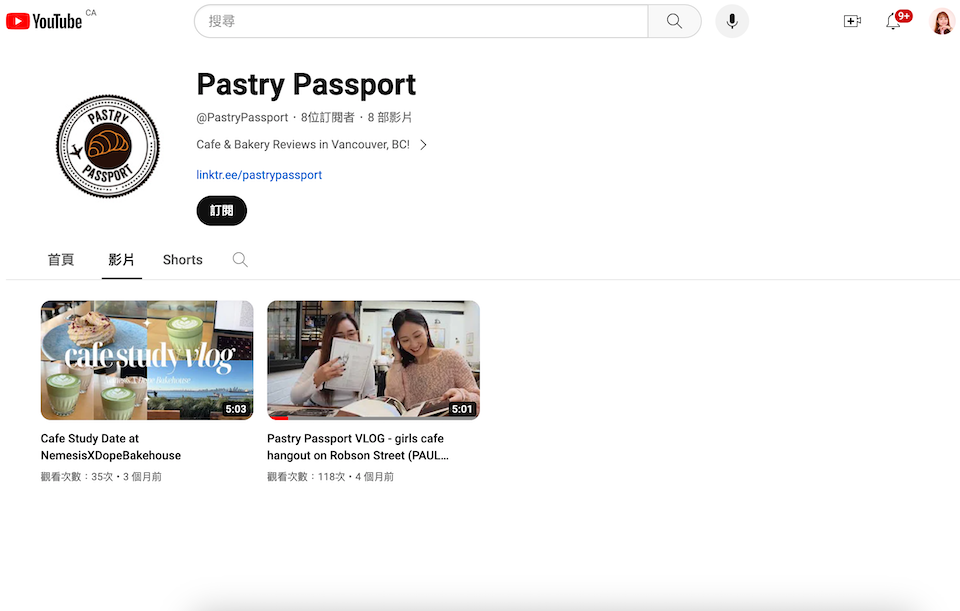Image resolution: width=960 pixels, height=611 pixels.
Task: Select the 影片 tab
Action: (122, 260)
